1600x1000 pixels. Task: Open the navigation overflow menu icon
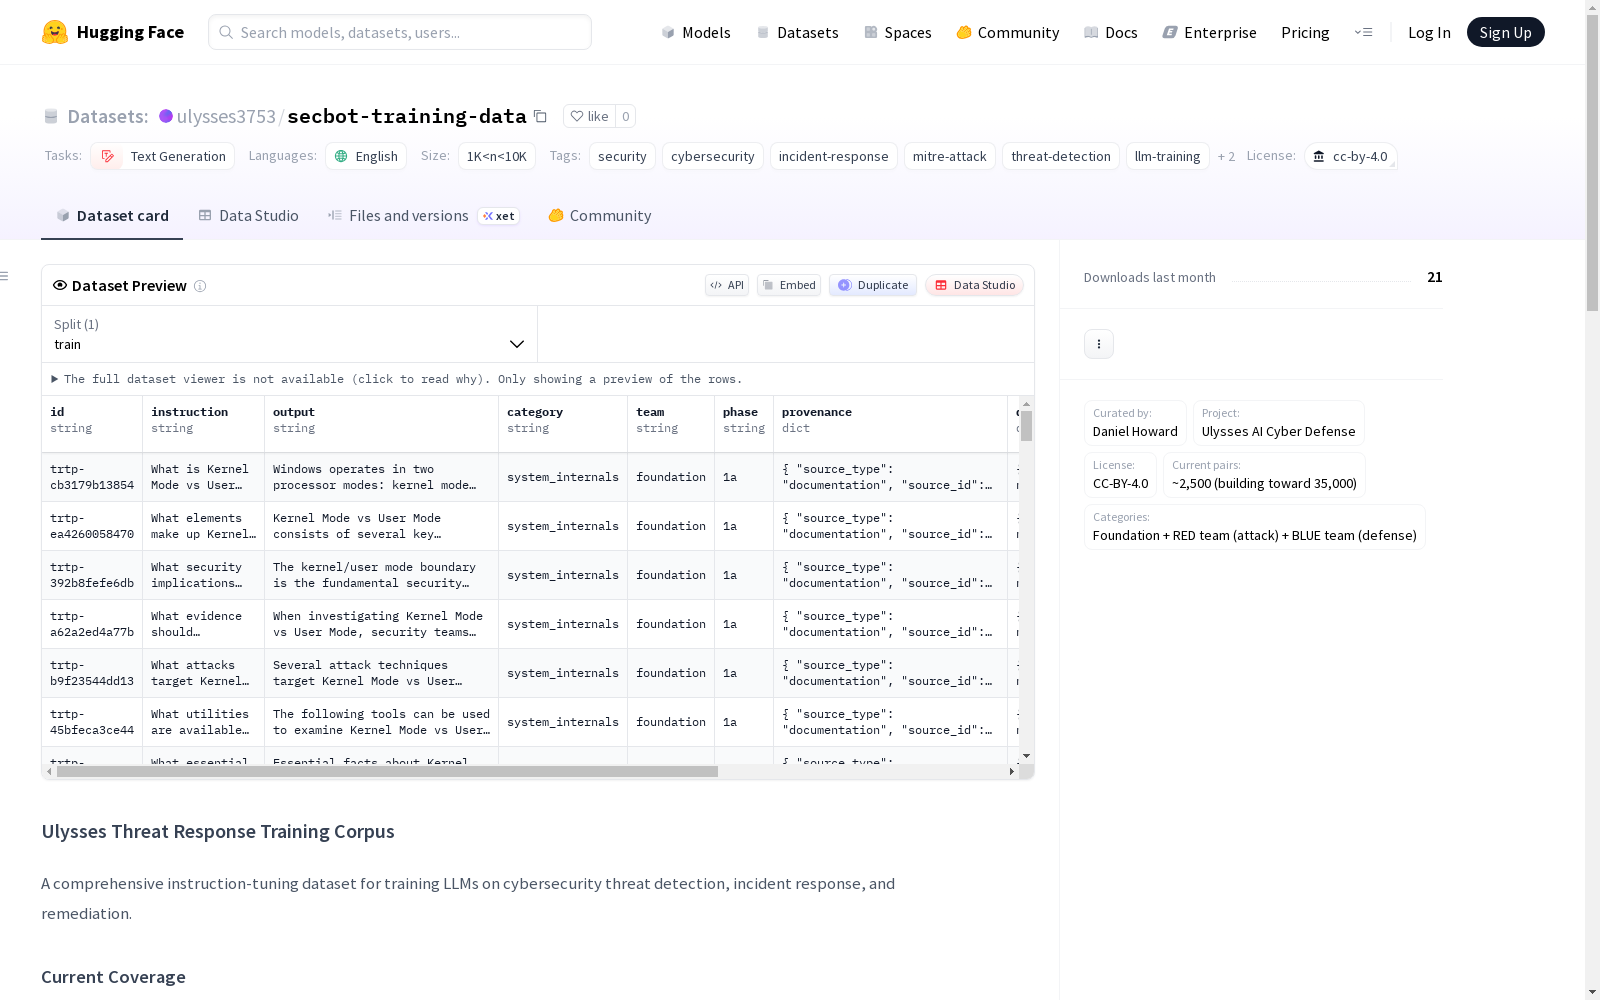[1363, 32]
